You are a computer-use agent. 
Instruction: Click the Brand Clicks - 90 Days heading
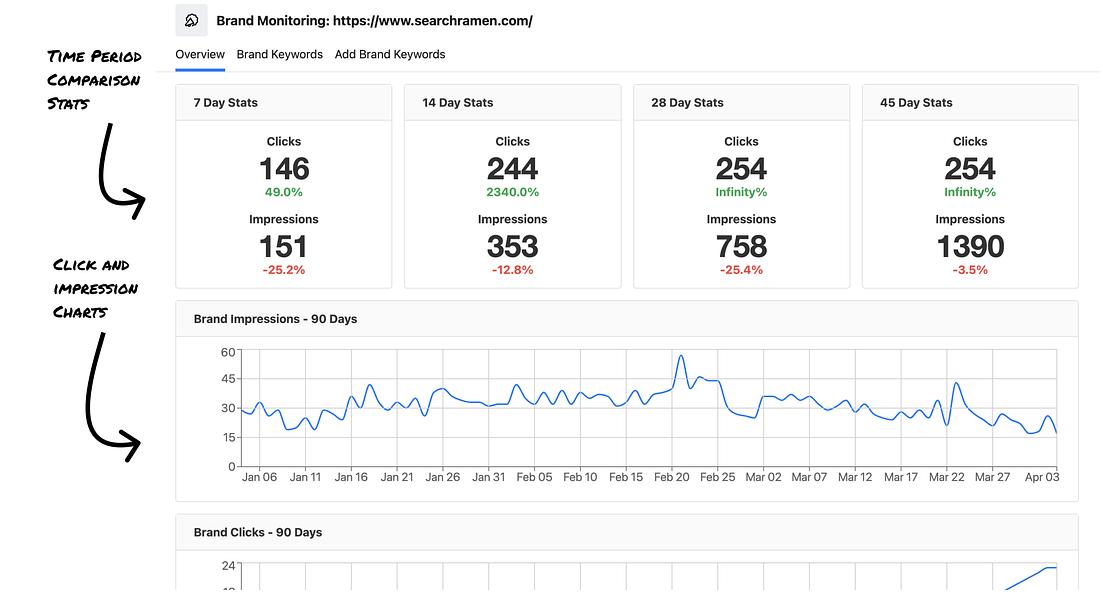click(x=257, y=532)
